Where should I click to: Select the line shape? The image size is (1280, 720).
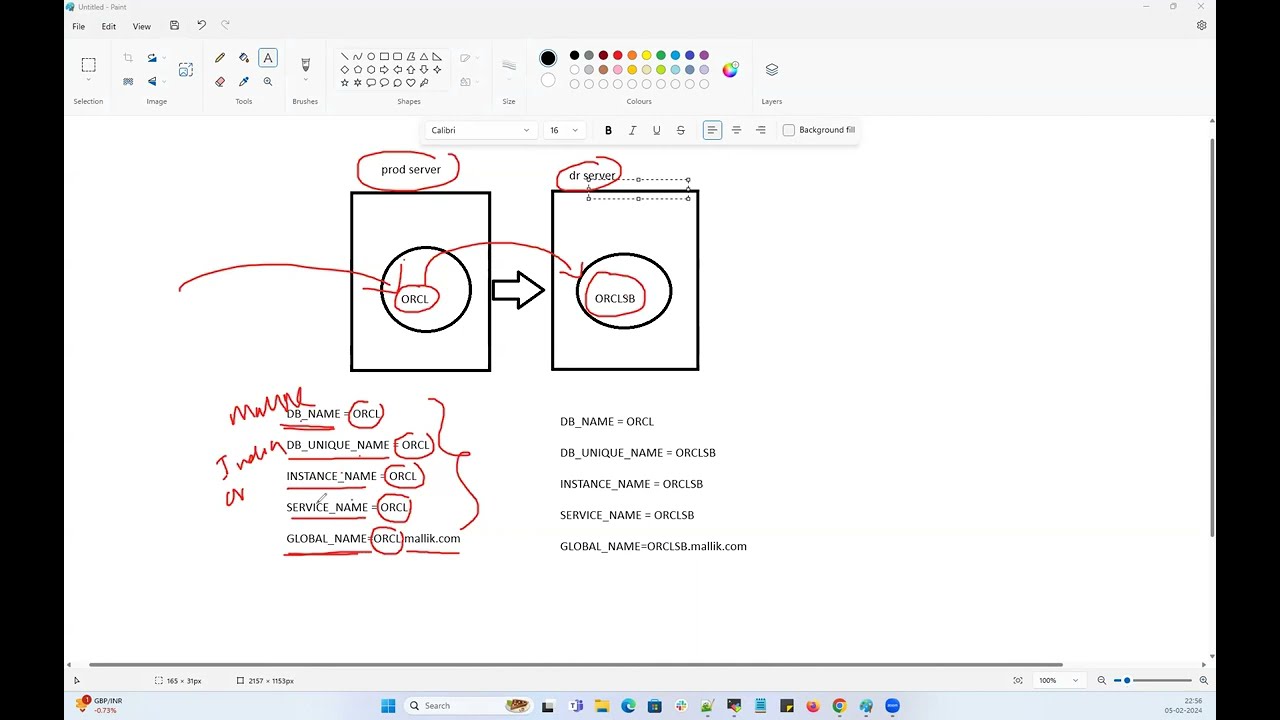coord(345,57)
